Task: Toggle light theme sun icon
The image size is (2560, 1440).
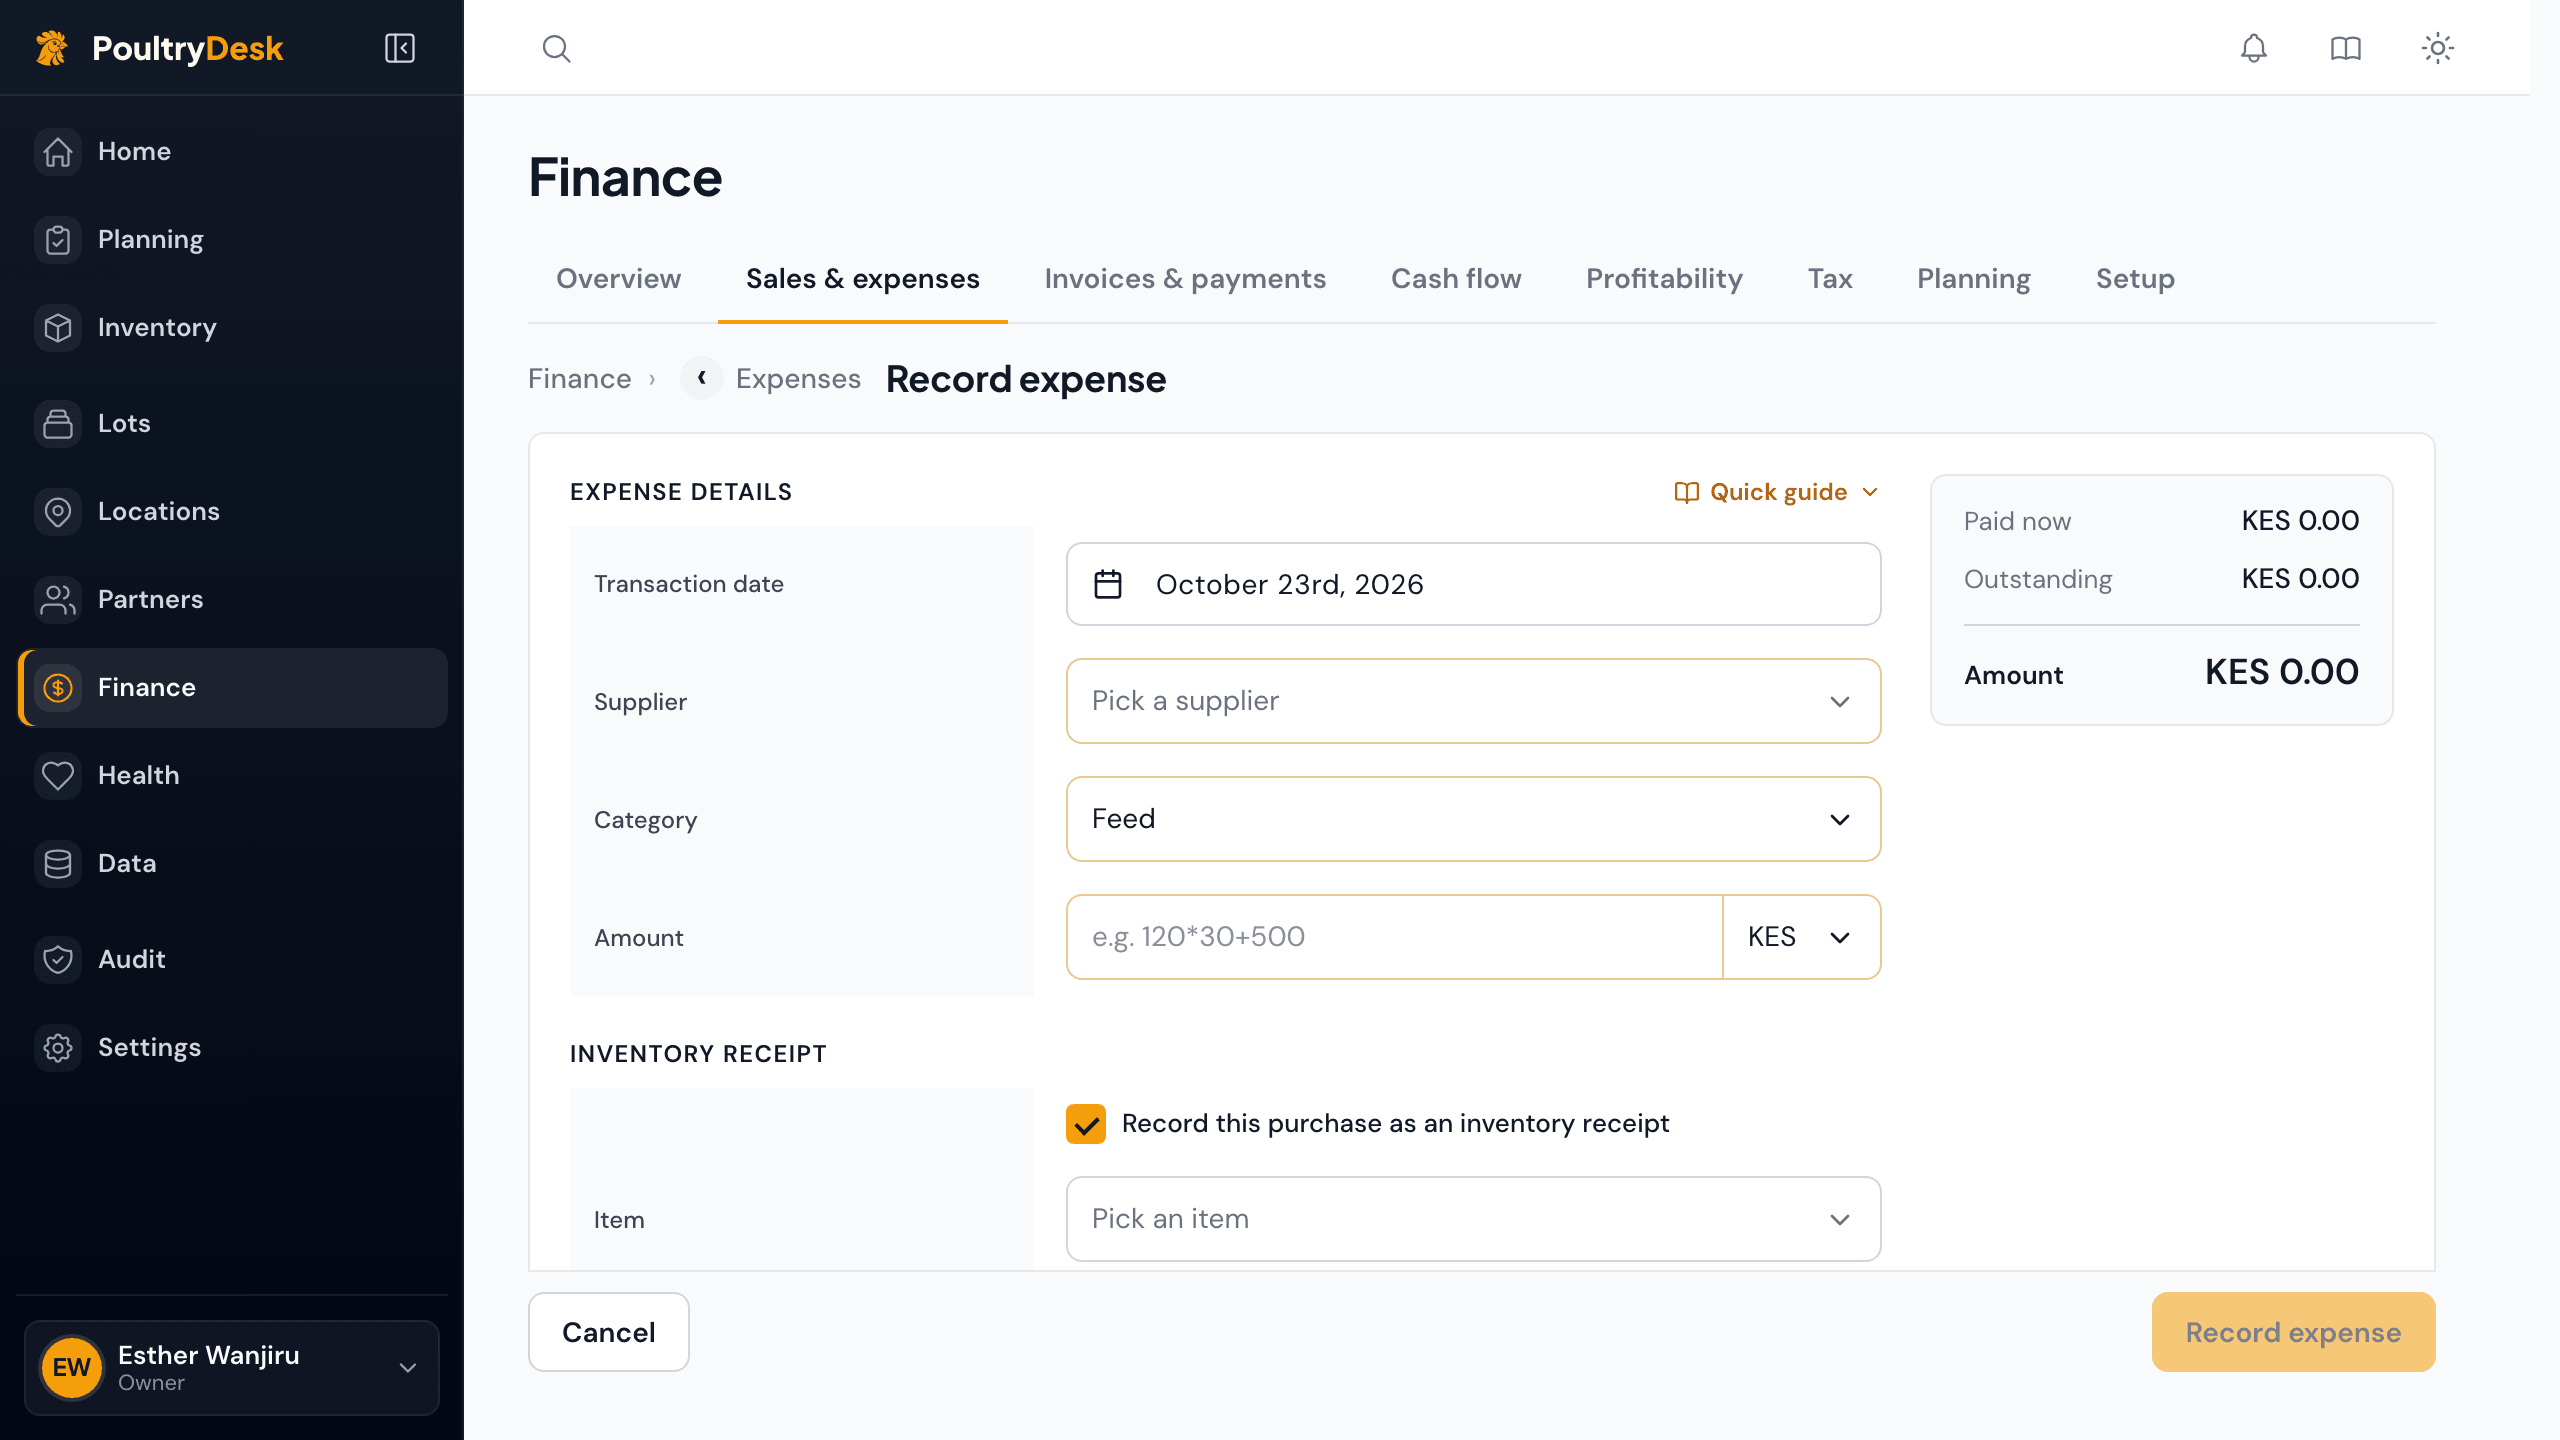Action: pyautogui.click(x=2437, y=48)
